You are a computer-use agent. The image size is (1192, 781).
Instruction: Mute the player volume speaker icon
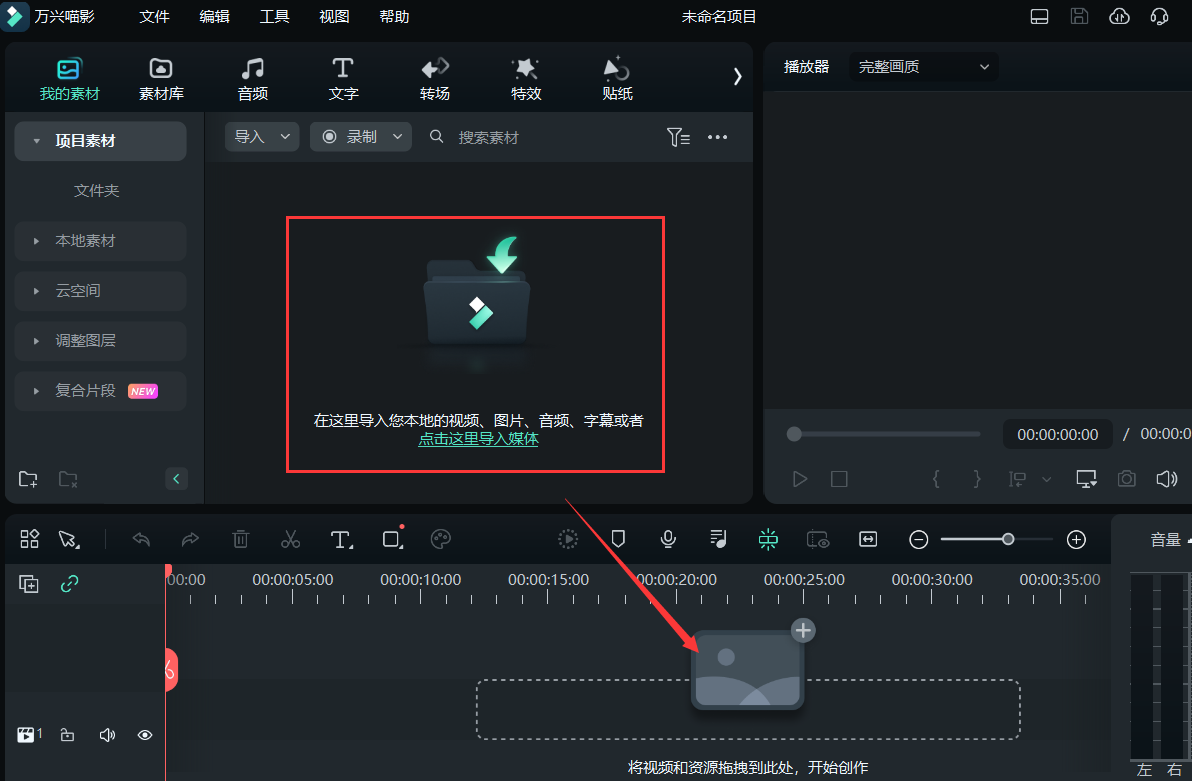click(x=1167, y=479)
